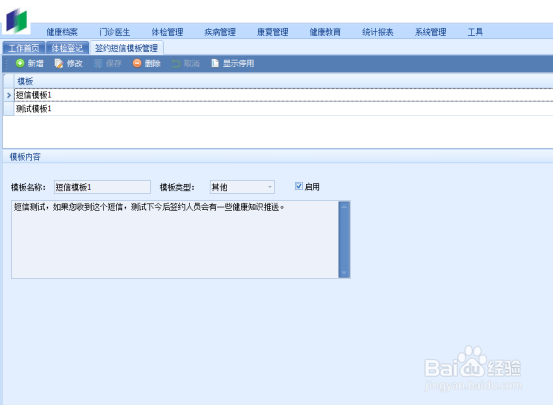Image resolution: width=554 pixels, height=405 pixels.
Task: Click the 修改 button label
Action: [x=75, y=64]
